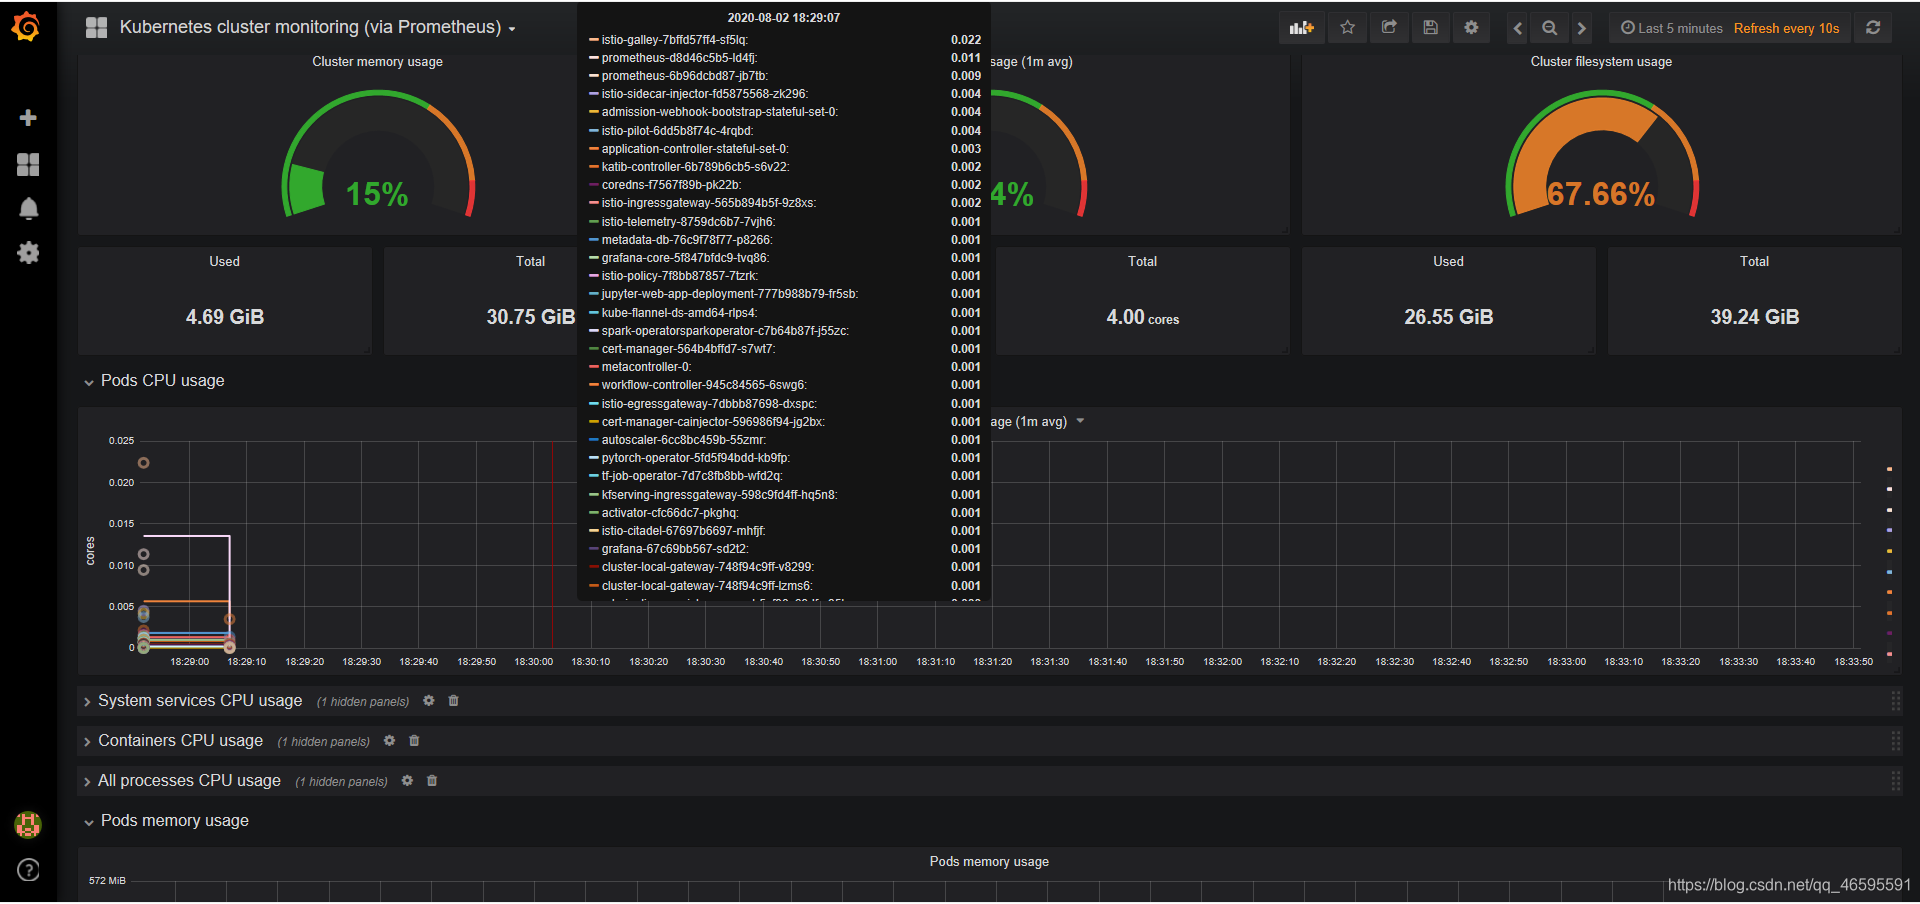The image size is (1920, 904).
Task: Click the 4.00 cores value
Action: (x=1143, y=318)
